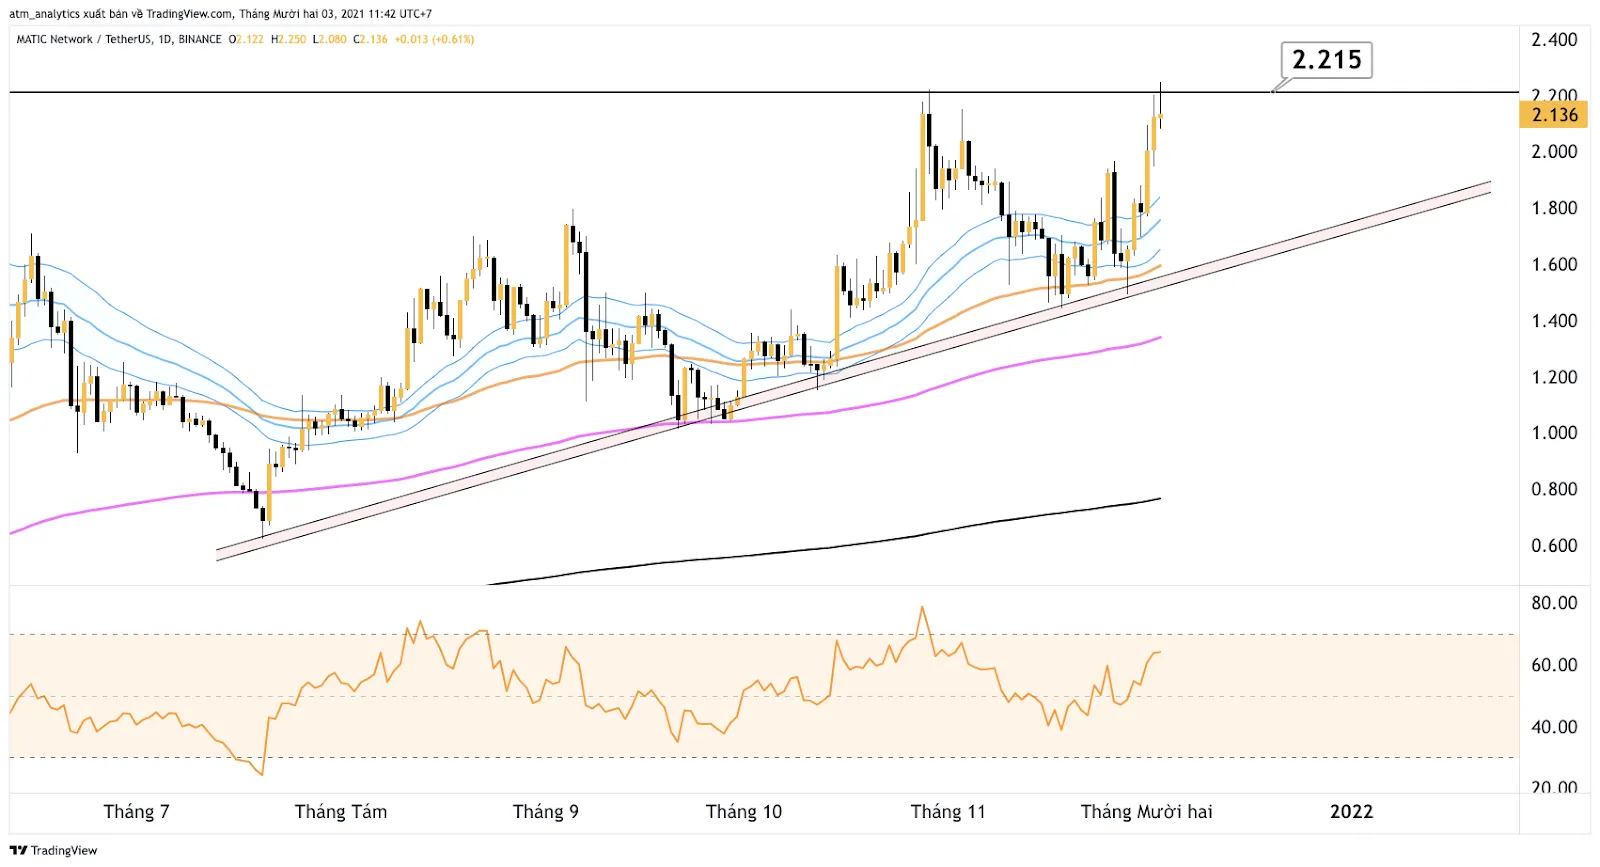Click the +0.013 (+0.61%) change value
Viewport: 1600px width, 867px height.
(x=434, y=39)
